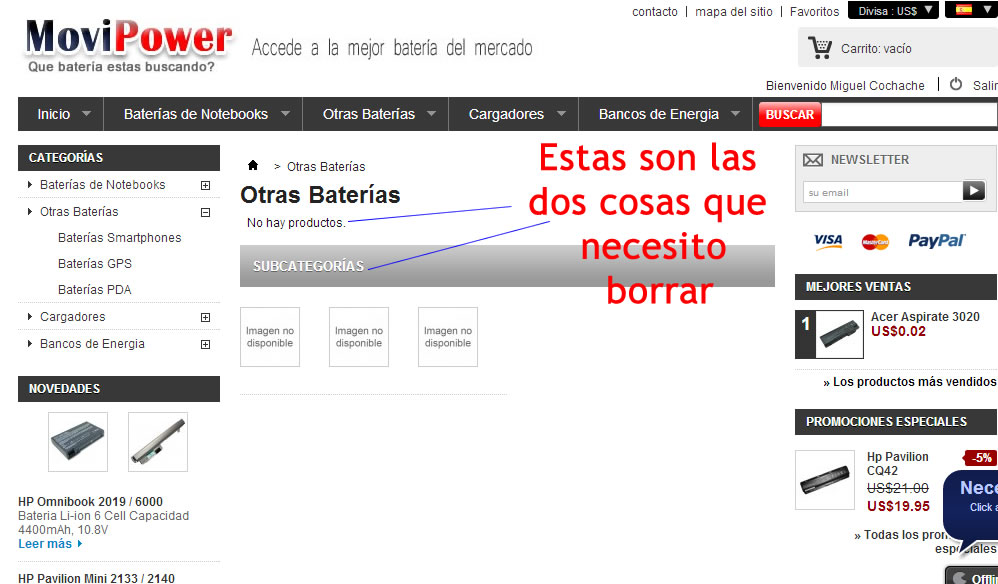Click the power icon next to Salir
This screenshot has height=584, width=998.
956,84
